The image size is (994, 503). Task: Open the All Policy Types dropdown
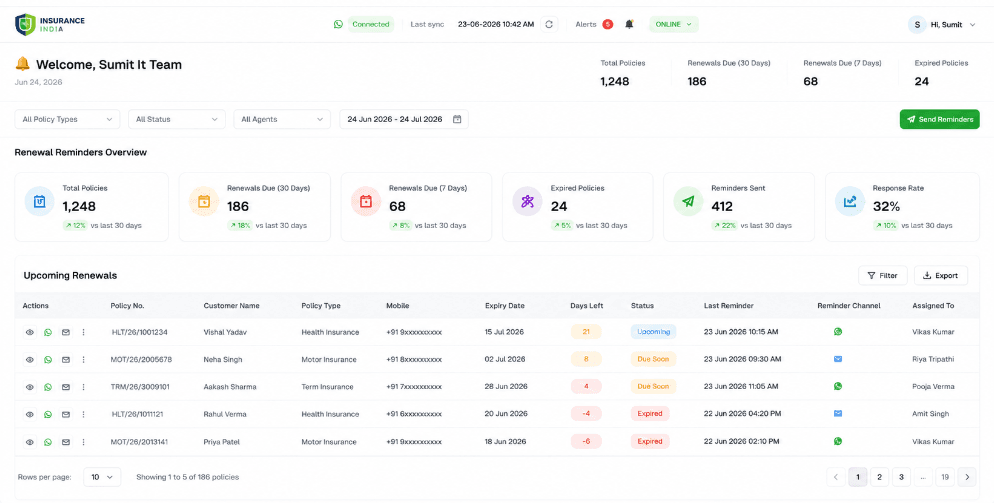point(67,119)
